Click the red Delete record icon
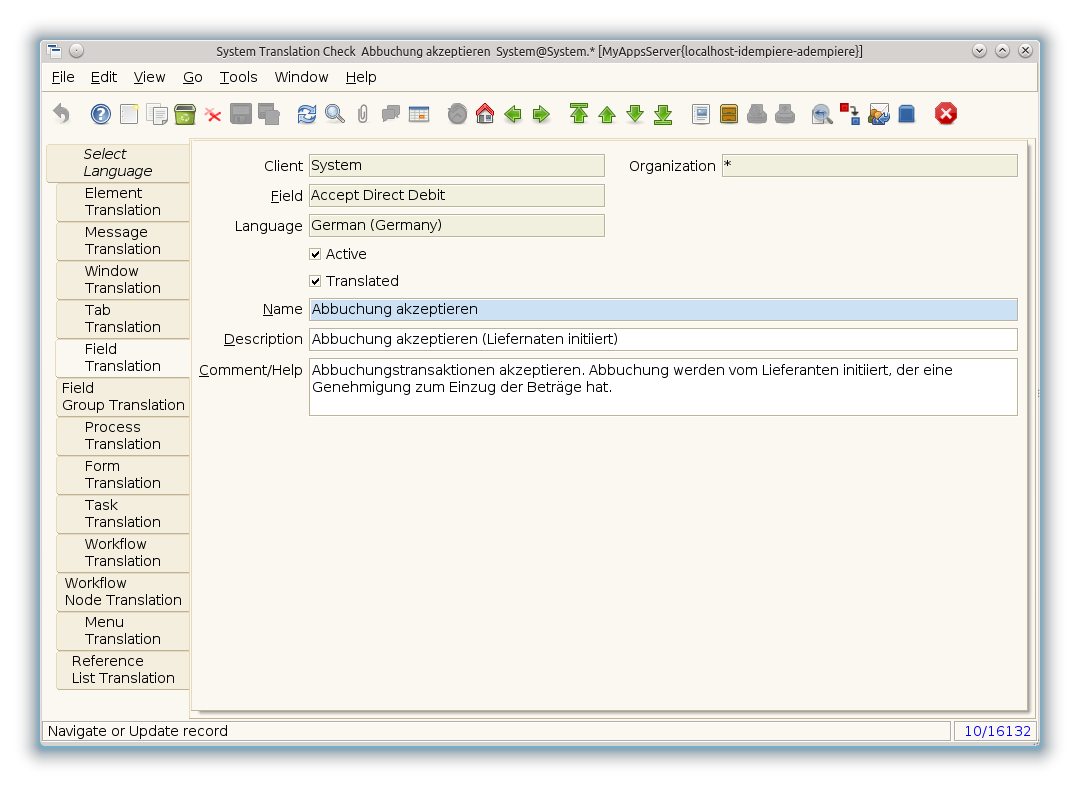The height and width of the screenshot is (786, 1080). coord(213,114)
